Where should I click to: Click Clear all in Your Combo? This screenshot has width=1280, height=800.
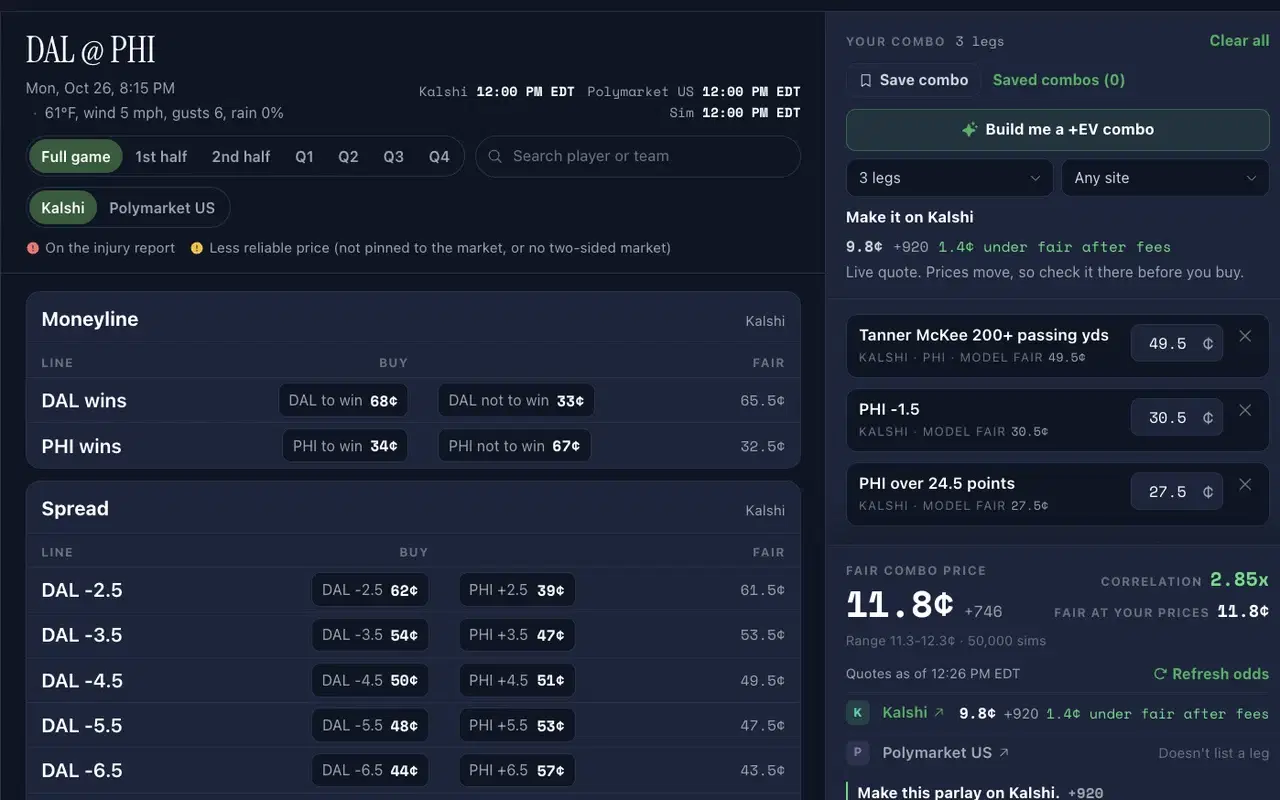[x=1239, y=41]
